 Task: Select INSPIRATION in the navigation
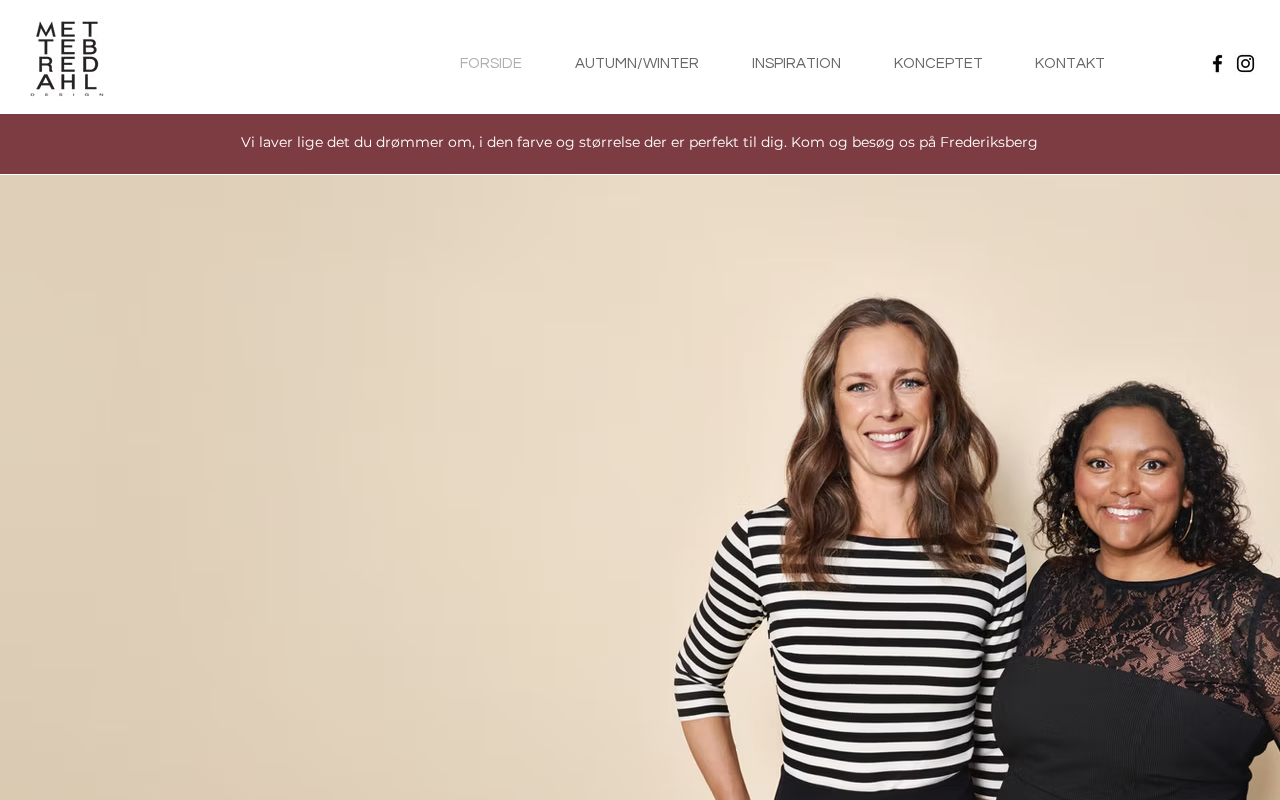pos(796,63)
